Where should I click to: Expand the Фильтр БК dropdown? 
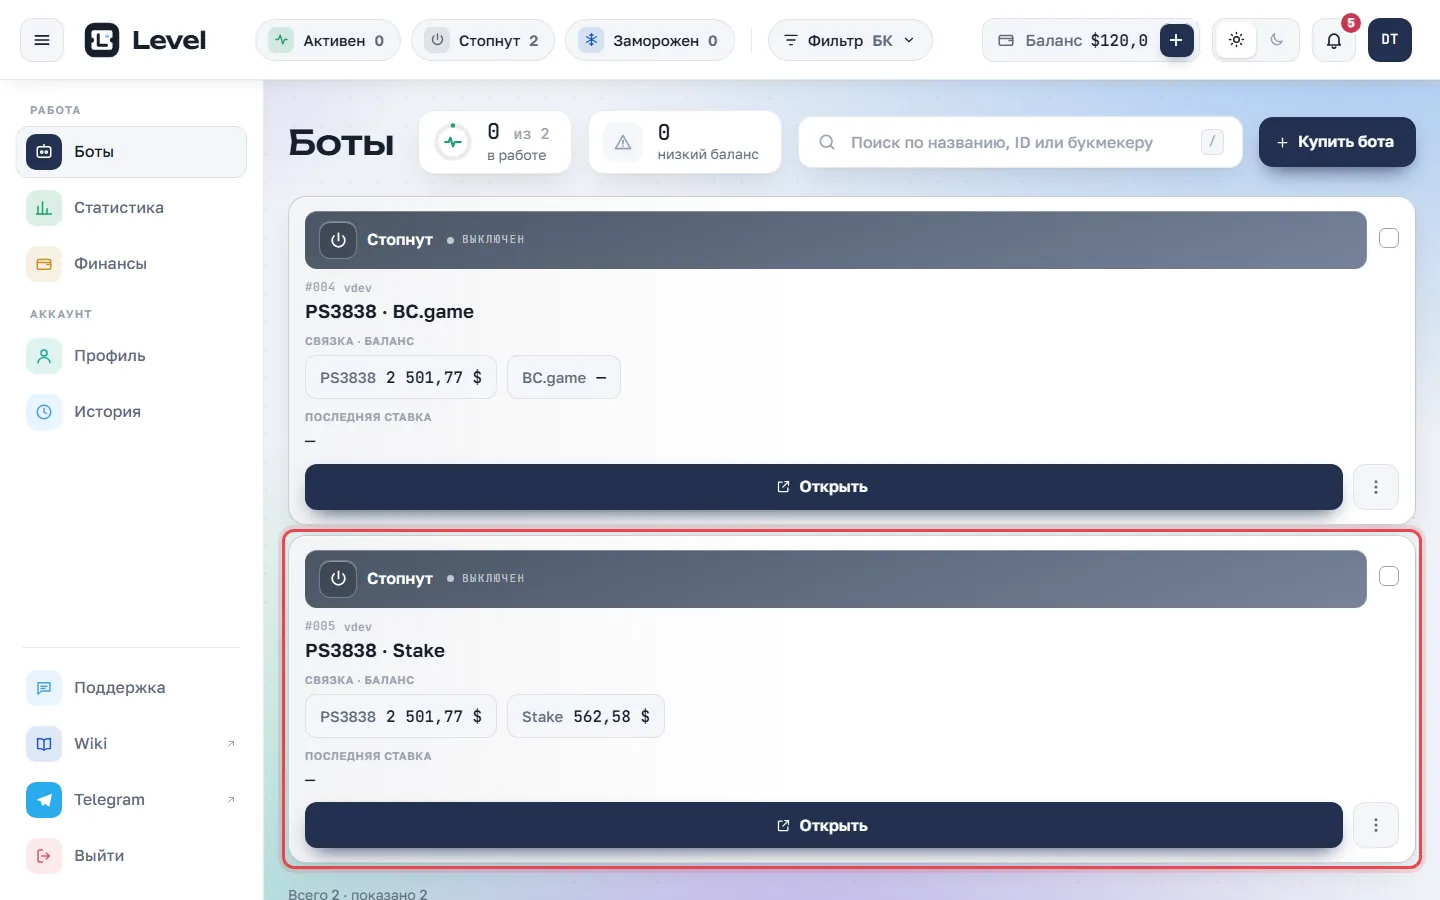850,40
